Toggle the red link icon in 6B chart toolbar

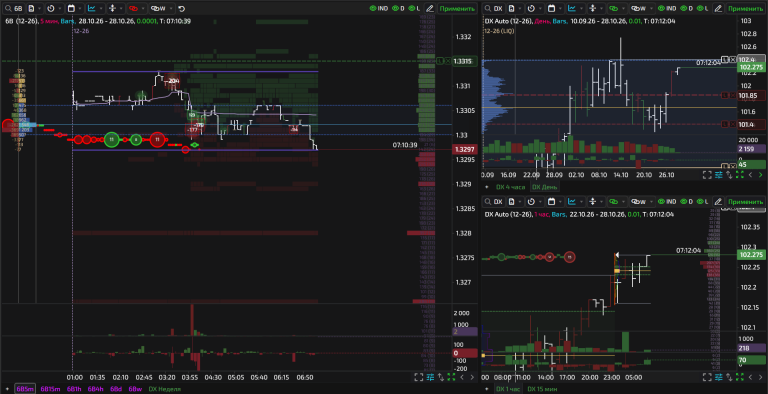coord(133,8)
